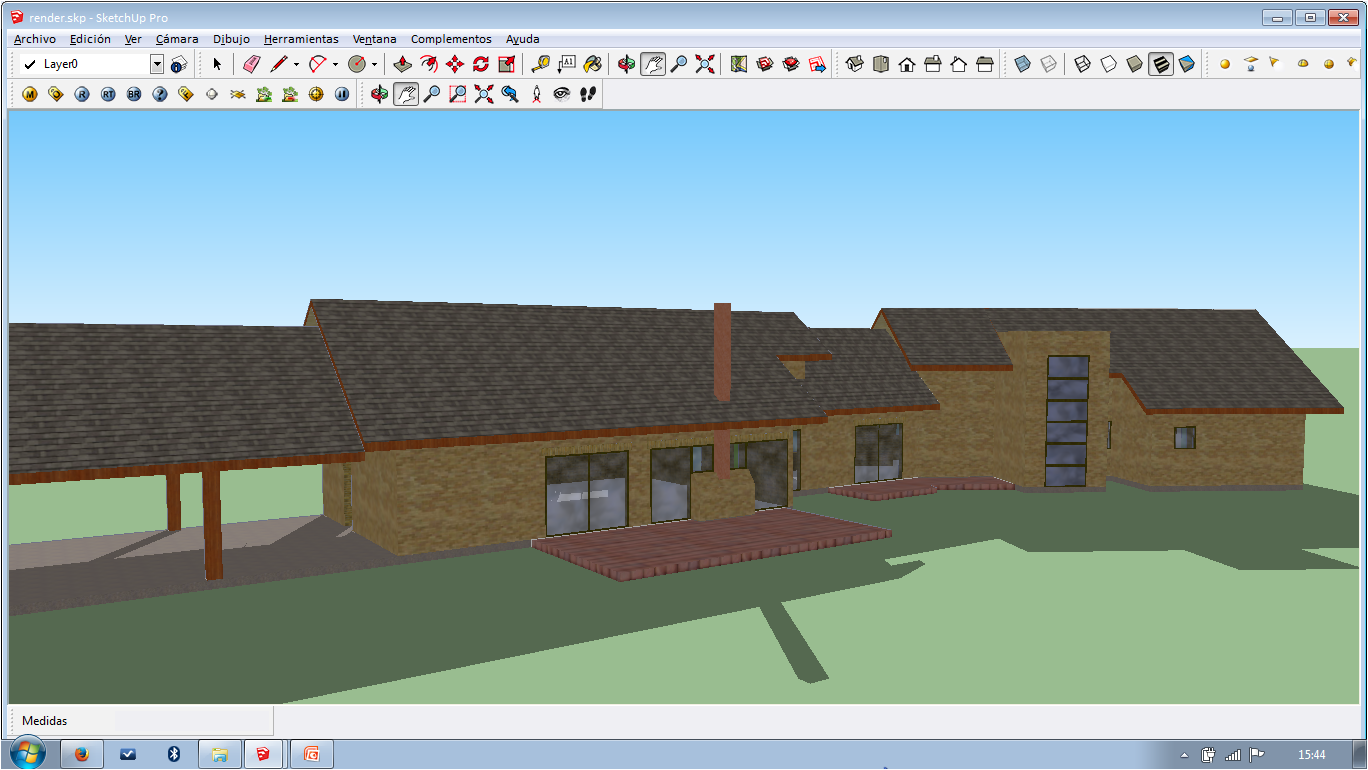Activate the Zoom Window tool
Viewport: 1368px width, 770px height.
point(458,94)
